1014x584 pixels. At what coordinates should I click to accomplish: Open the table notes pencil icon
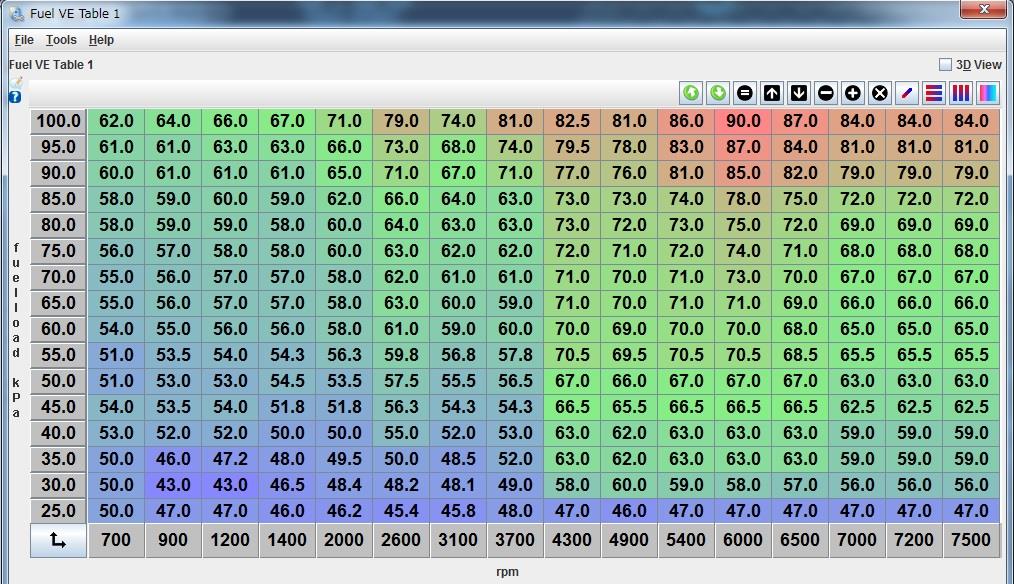click(16, 82)
